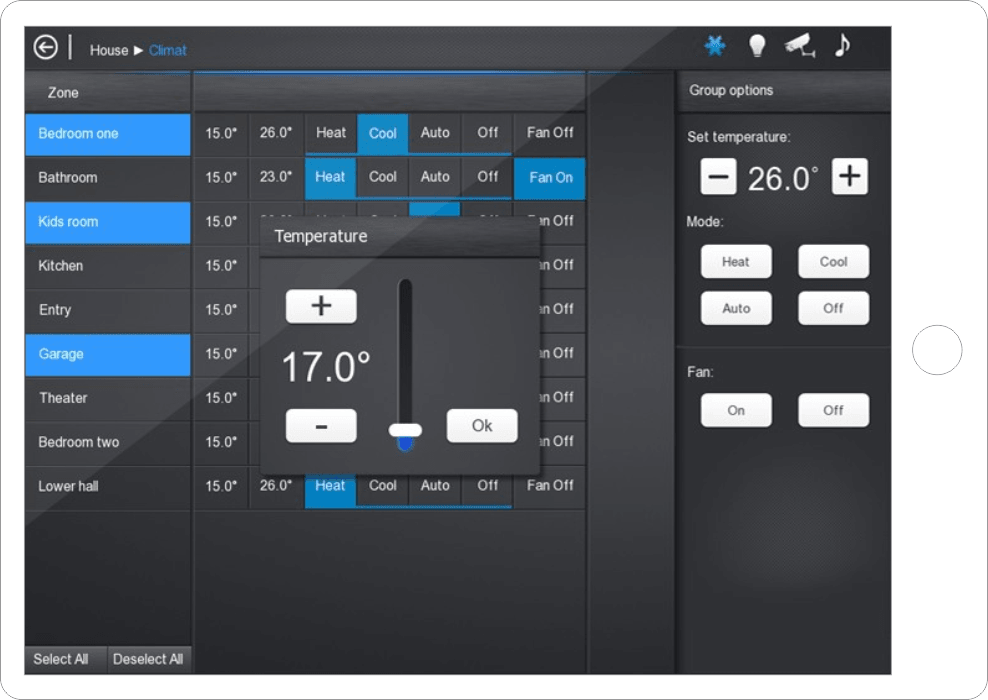988x700 pixels.
Task: Increase group set temperature with plus
Action: coord(849,177)
